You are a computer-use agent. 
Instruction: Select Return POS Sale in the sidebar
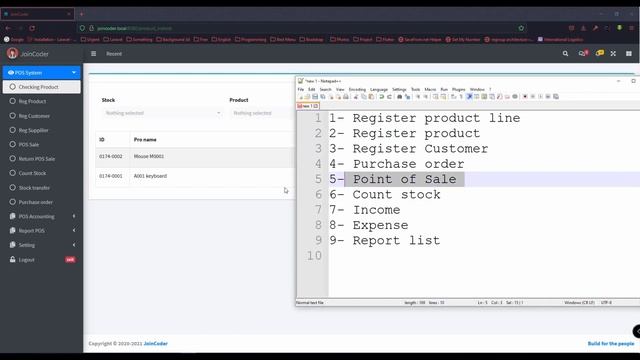(42, 159)
